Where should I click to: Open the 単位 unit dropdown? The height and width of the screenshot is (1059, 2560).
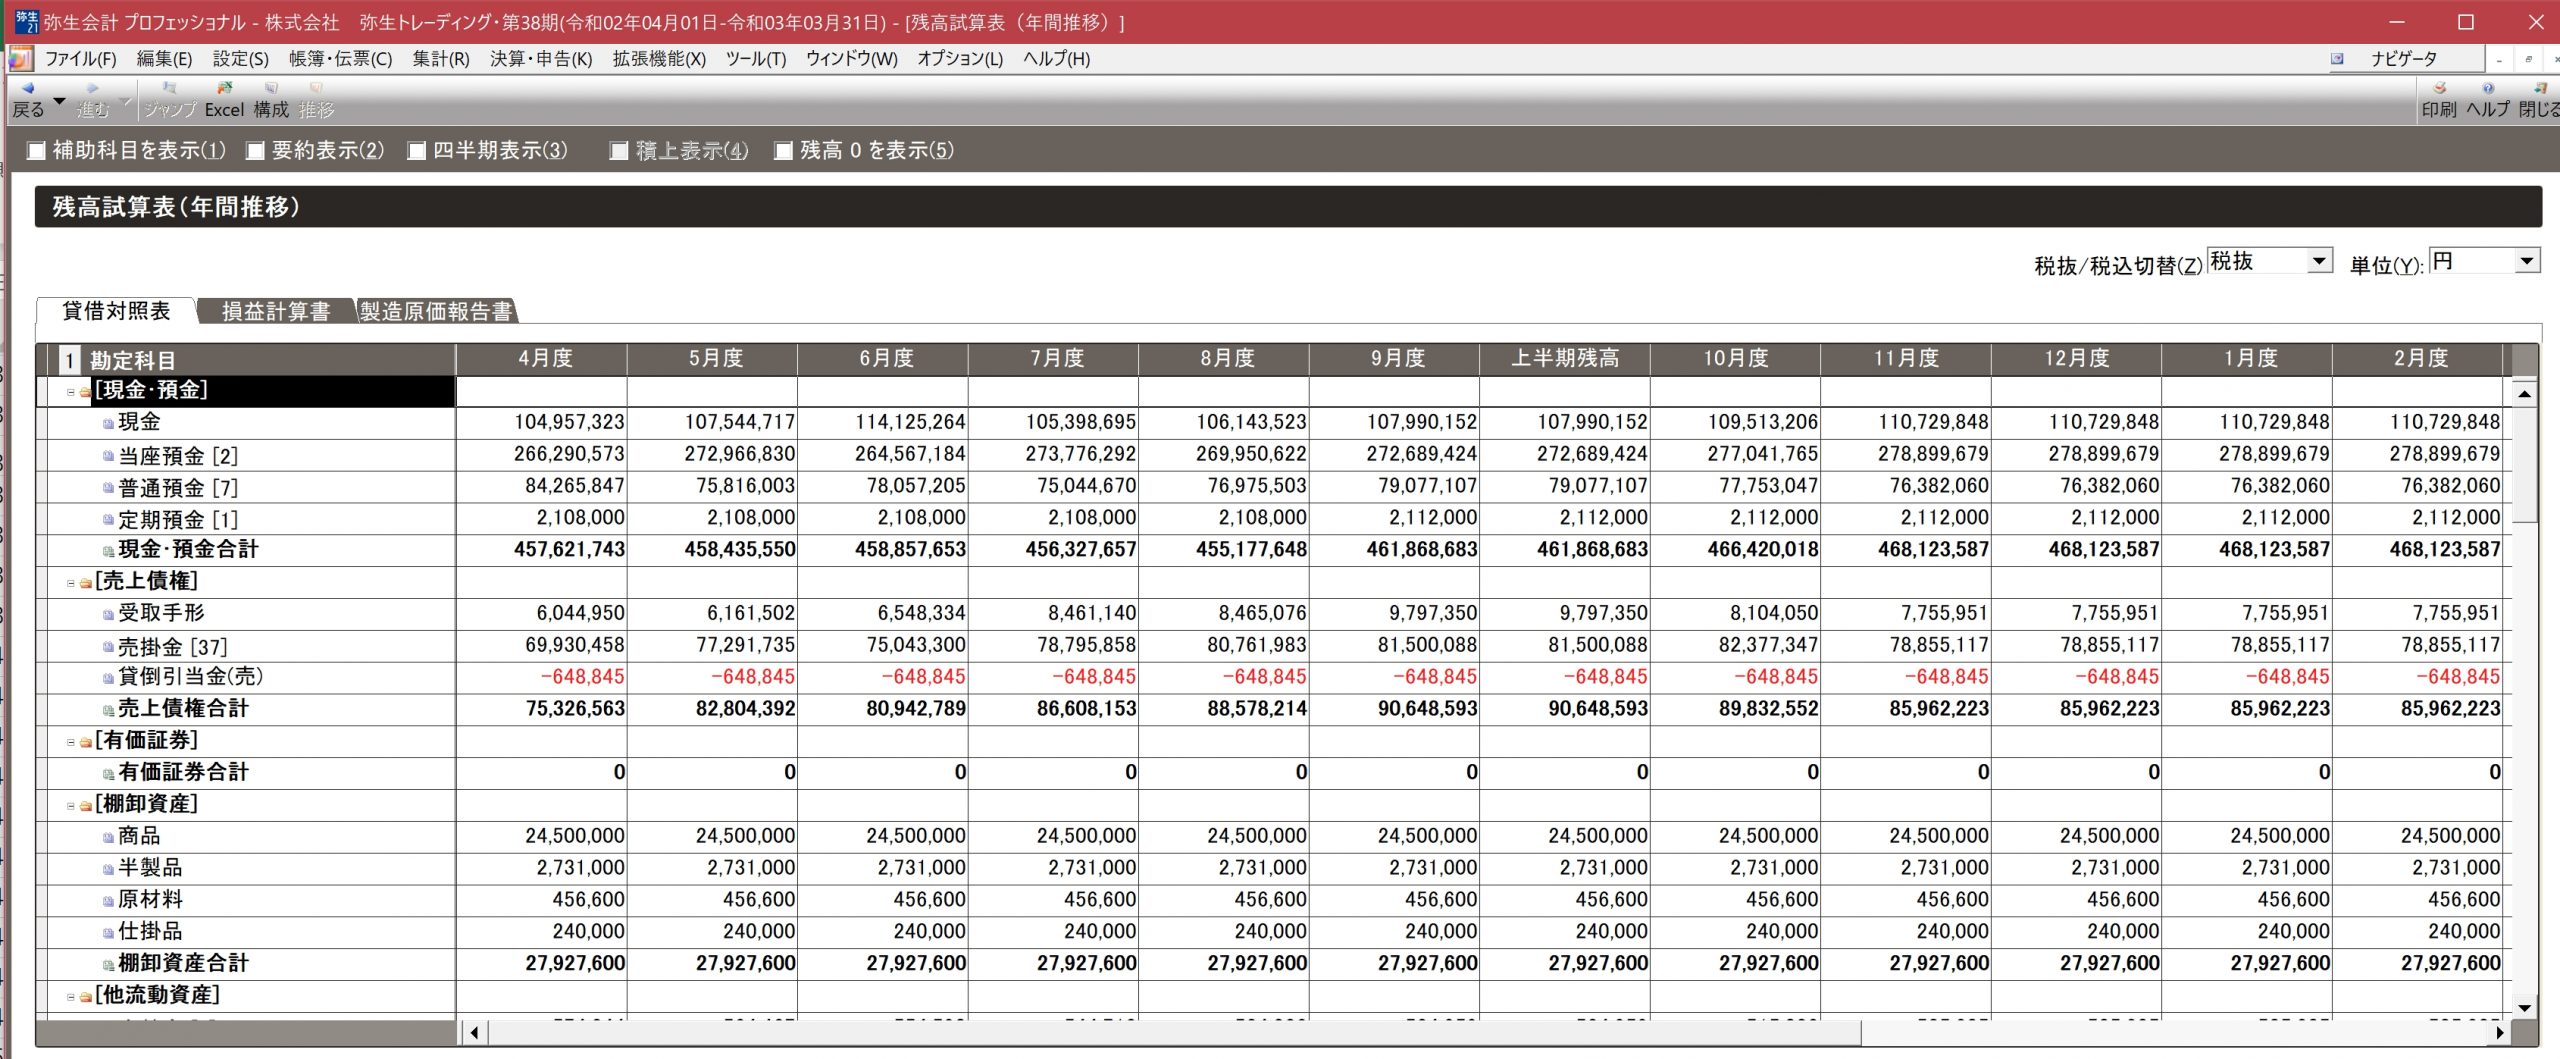click(2527, 262)
